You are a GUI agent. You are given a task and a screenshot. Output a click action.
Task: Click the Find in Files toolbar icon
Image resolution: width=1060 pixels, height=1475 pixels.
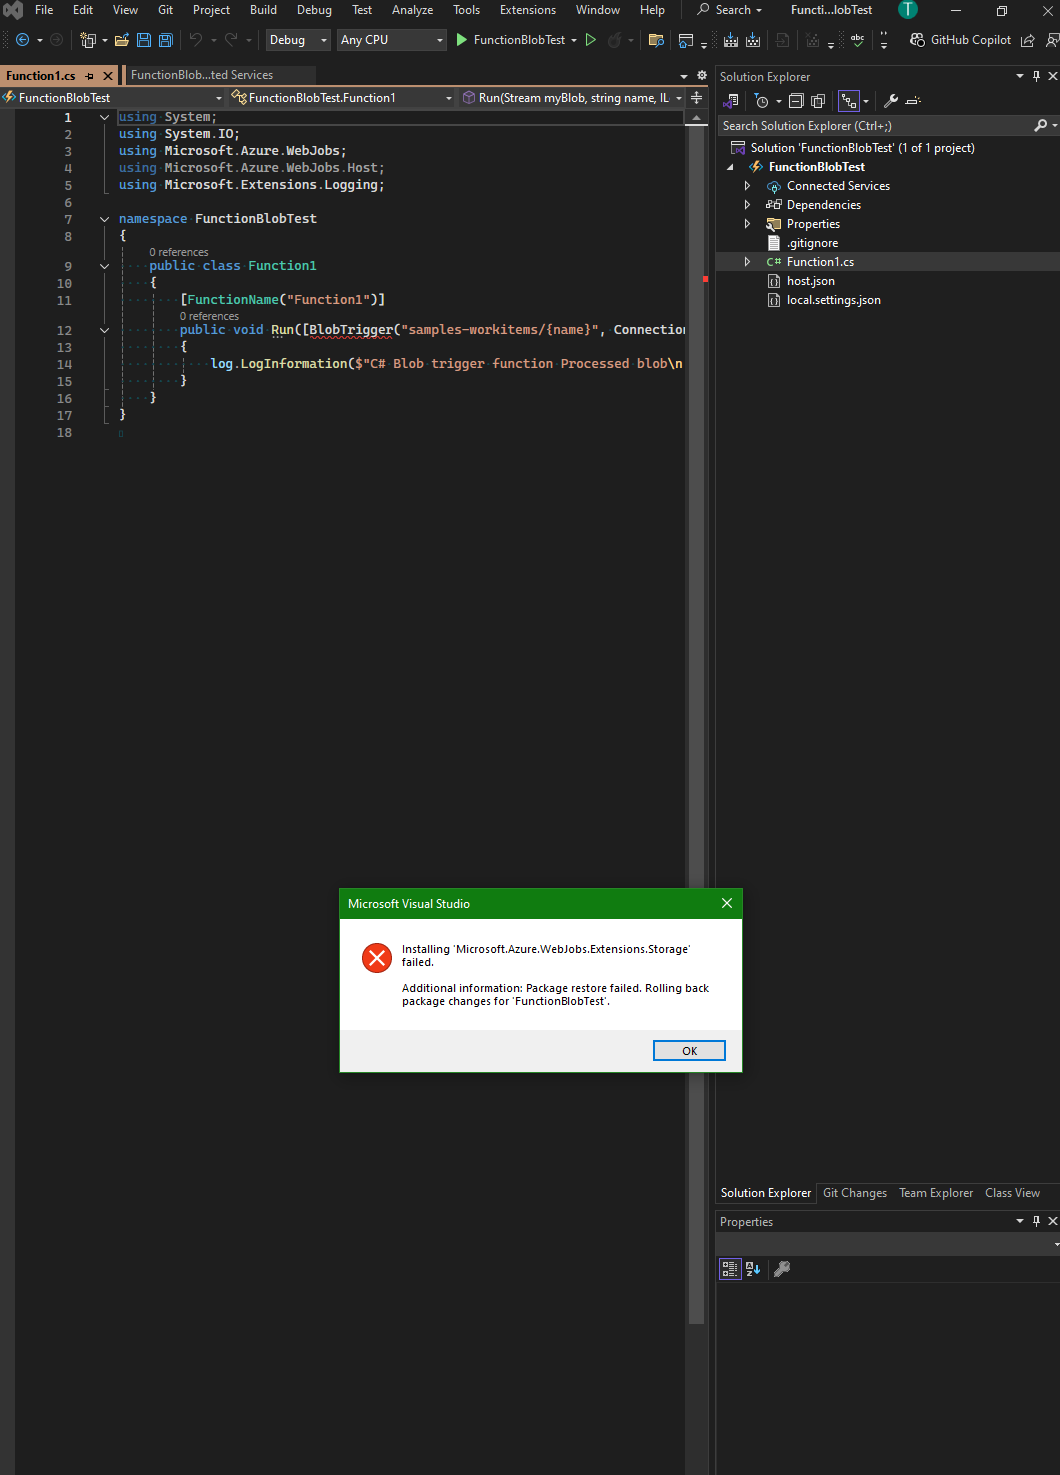pyautogui.click(x=656, y=40)
